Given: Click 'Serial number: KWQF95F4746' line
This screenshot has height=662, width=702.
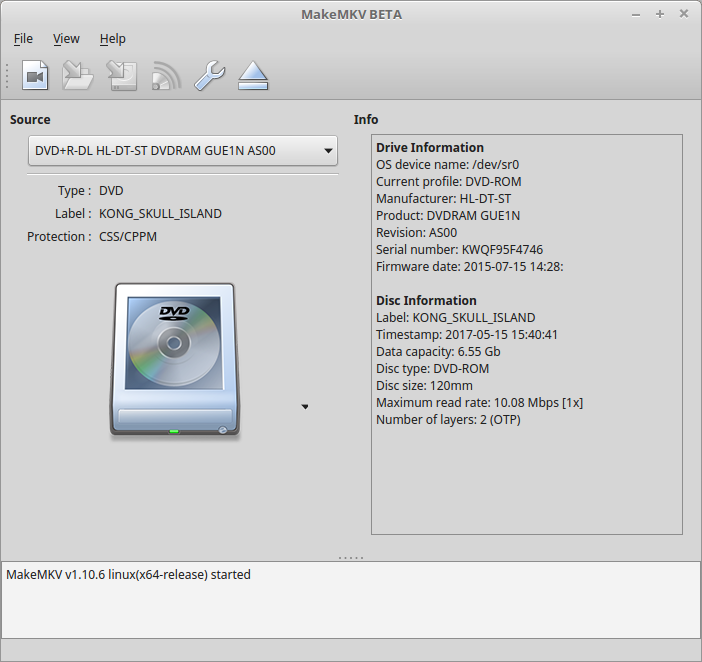Looking at the screenshot, I should [x=459, y=250].
